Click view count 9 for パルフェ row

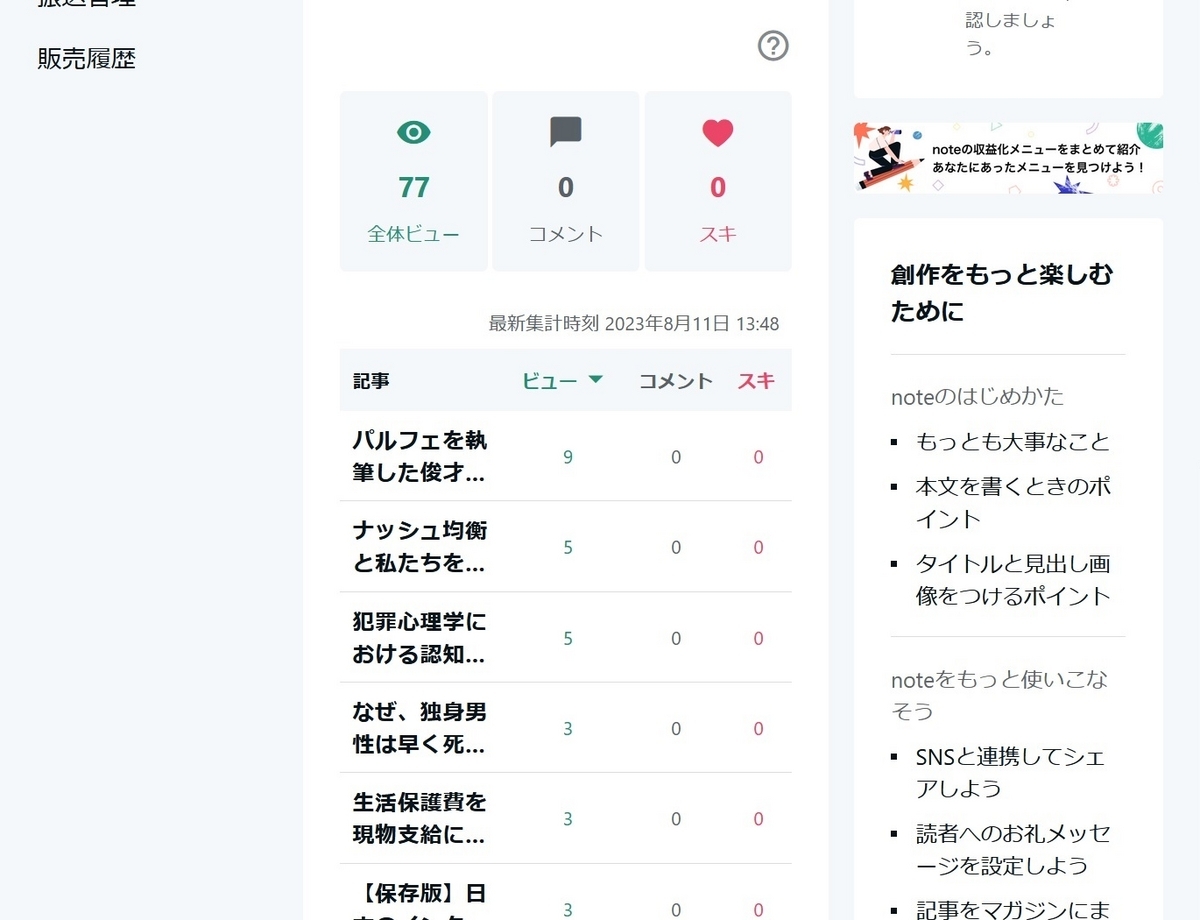tap(568, 457)
